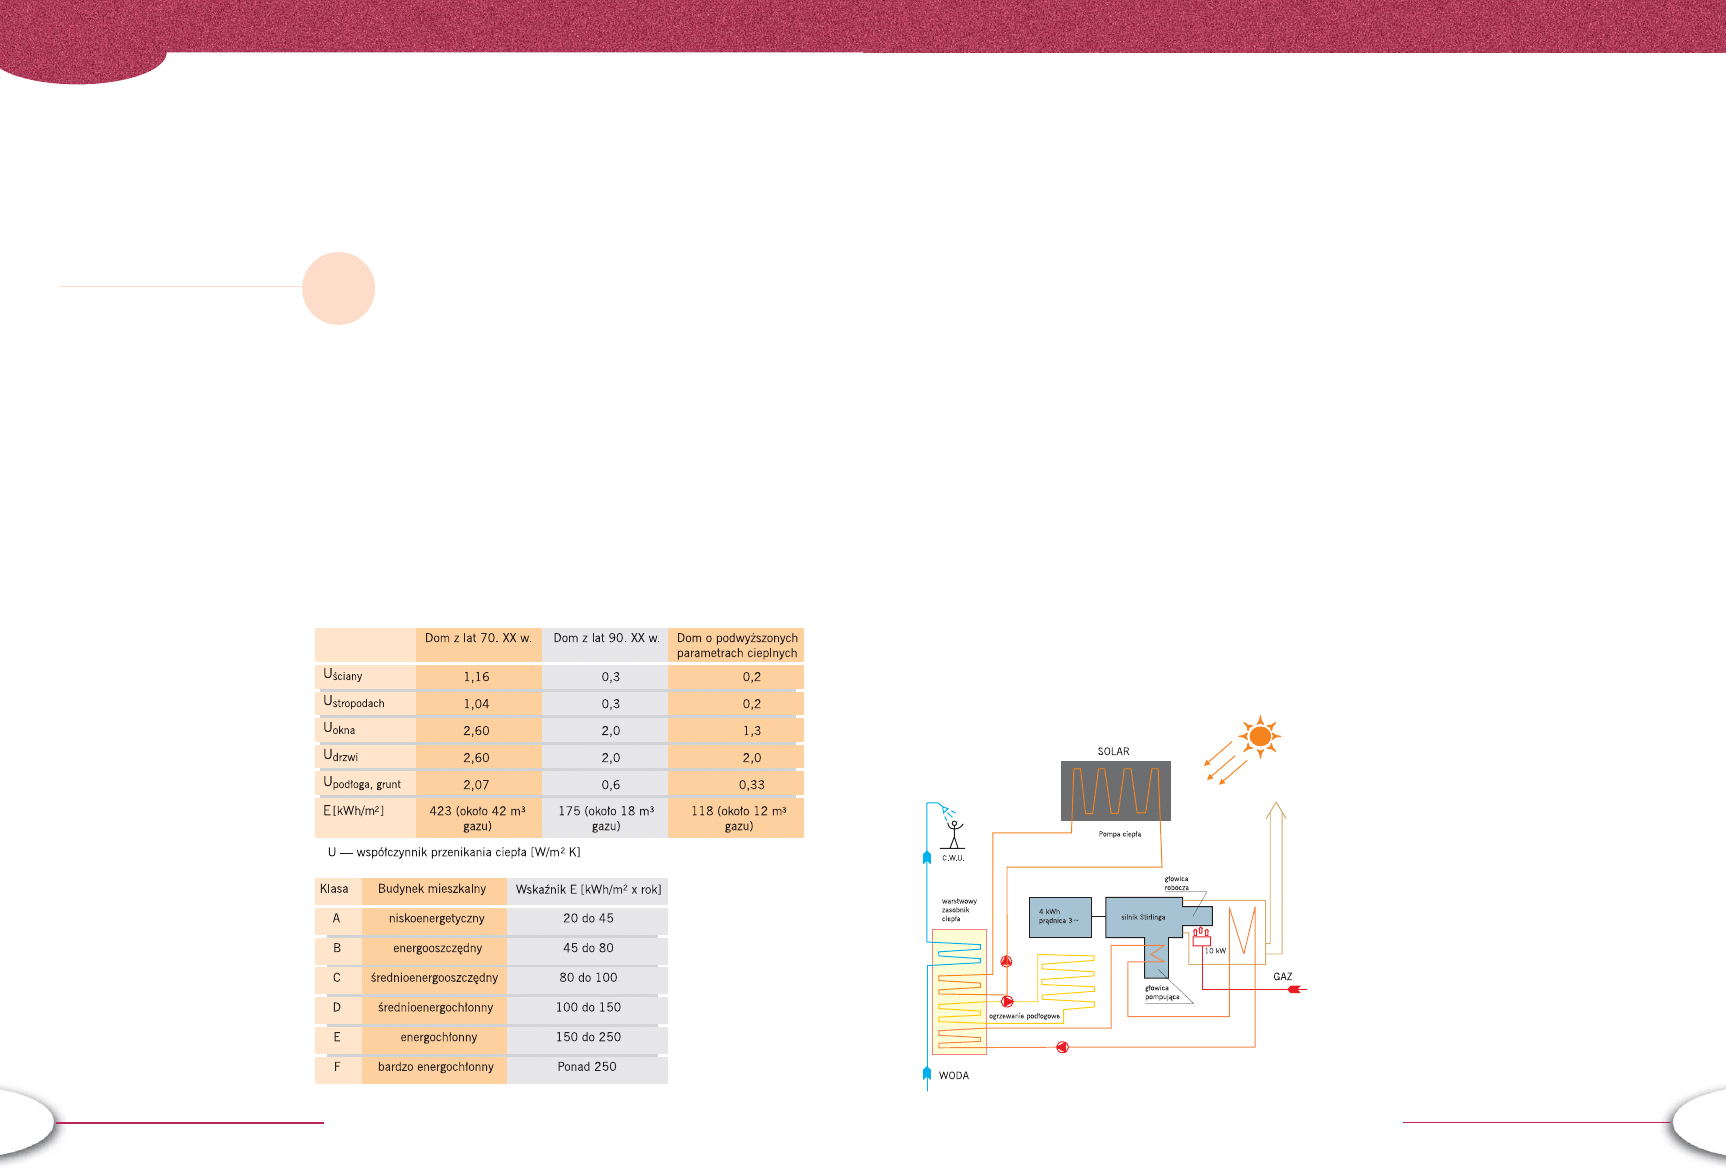Click the blue WODA inlet arrow
This screenshot has width=1726, height=1169.
pyautogui.click(x=927, y=1074)
